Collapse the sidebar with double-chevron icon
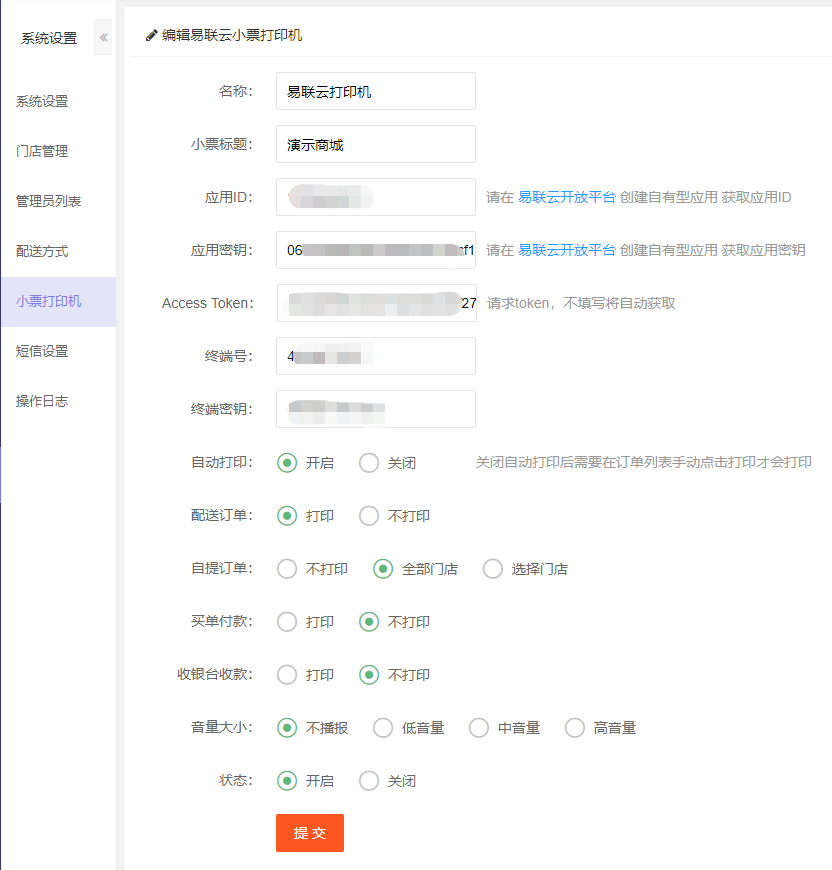 104,37
